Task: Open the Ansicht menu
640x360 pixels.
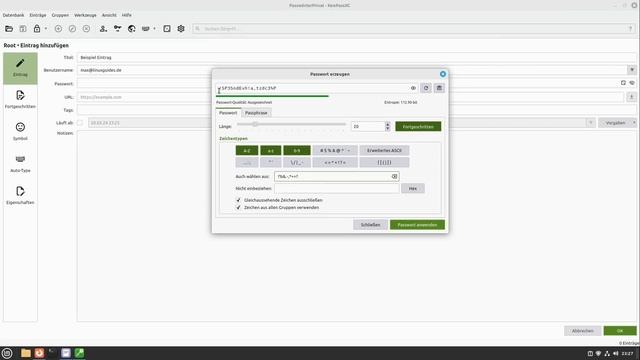Action: (109, 15)
